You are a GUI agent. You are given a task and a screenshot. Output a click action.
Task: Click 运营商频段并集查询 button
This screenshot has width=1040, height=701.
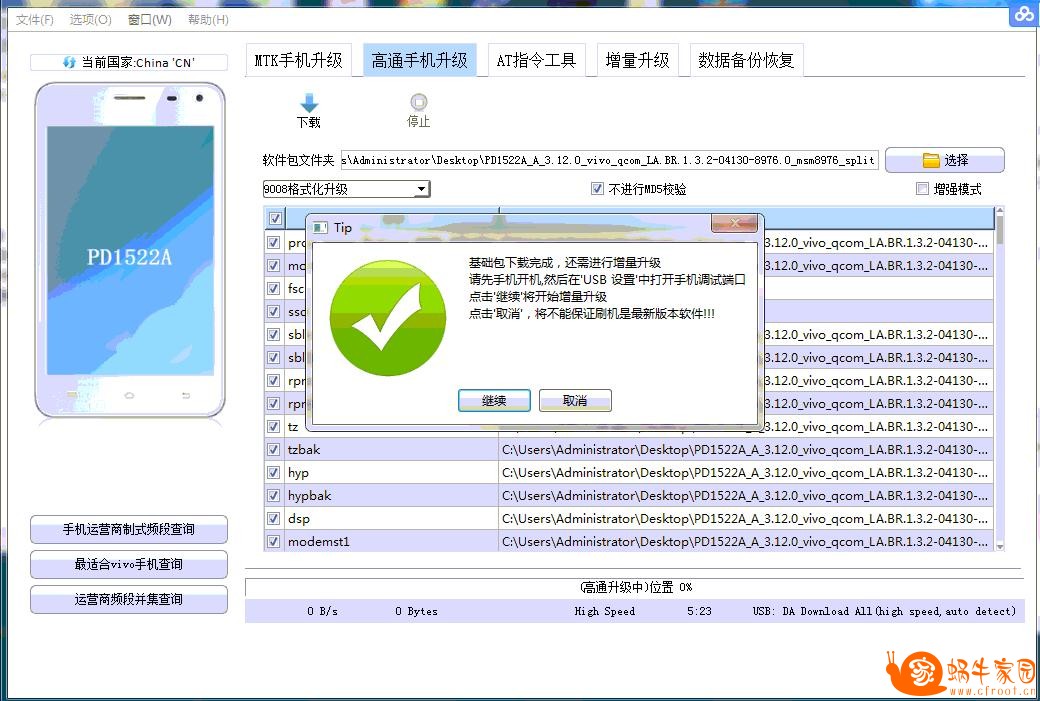coord(129,600)
